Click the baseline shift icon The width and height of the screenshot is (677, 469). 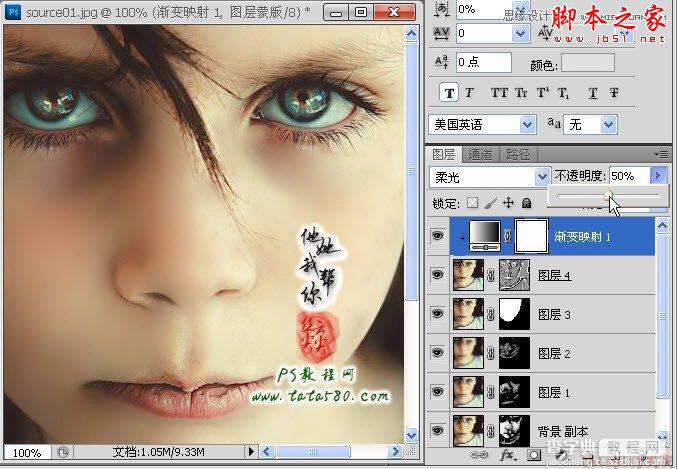coord(442,63)
